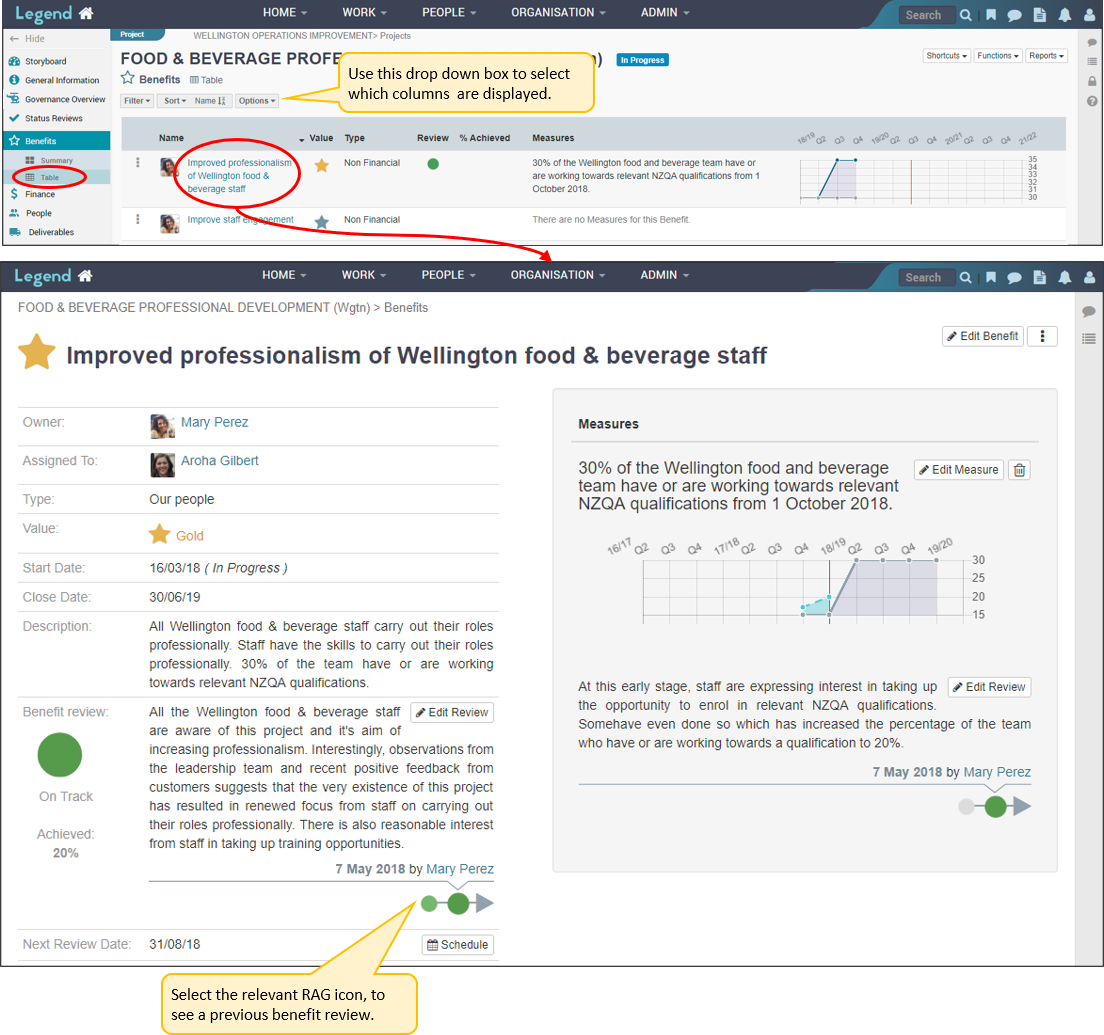Open the chat bubble icon in the lower header
Viewport: 1104px width, 1035px height.
coord(1015,278)
